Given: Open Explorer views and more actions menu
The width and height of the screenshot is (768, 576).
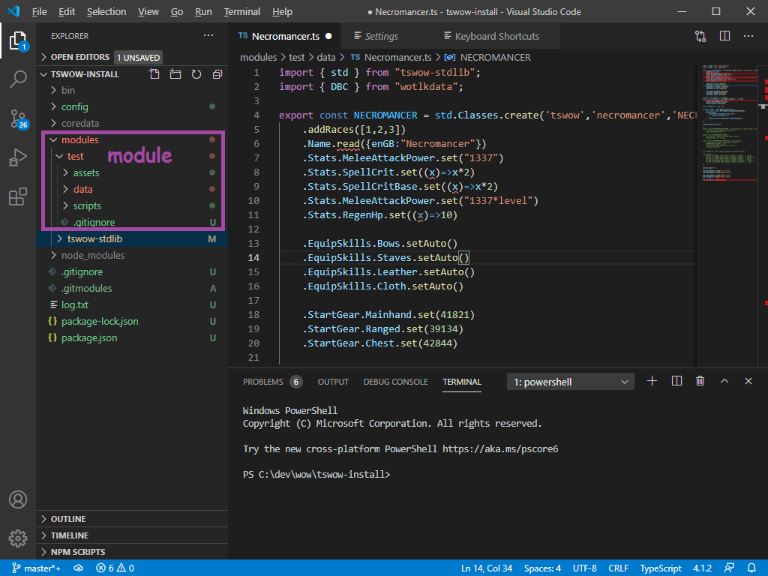Looking at the screenshot, I should [x=209, y=36].
